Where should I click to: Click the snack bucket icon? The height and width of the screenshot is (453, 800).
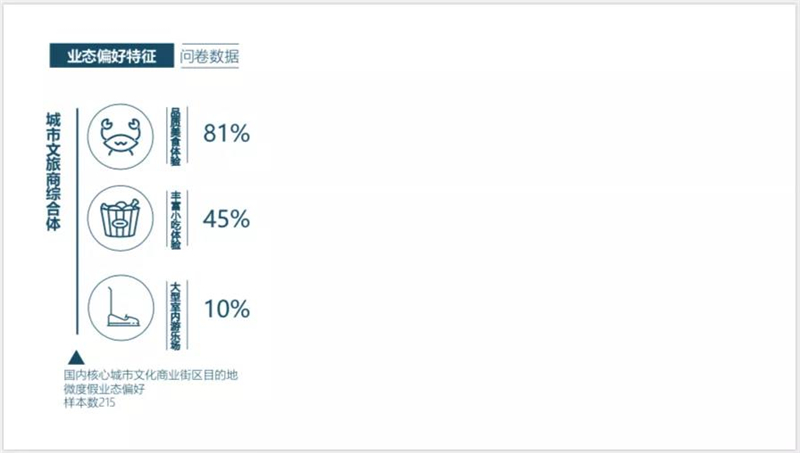click(121, 218)
